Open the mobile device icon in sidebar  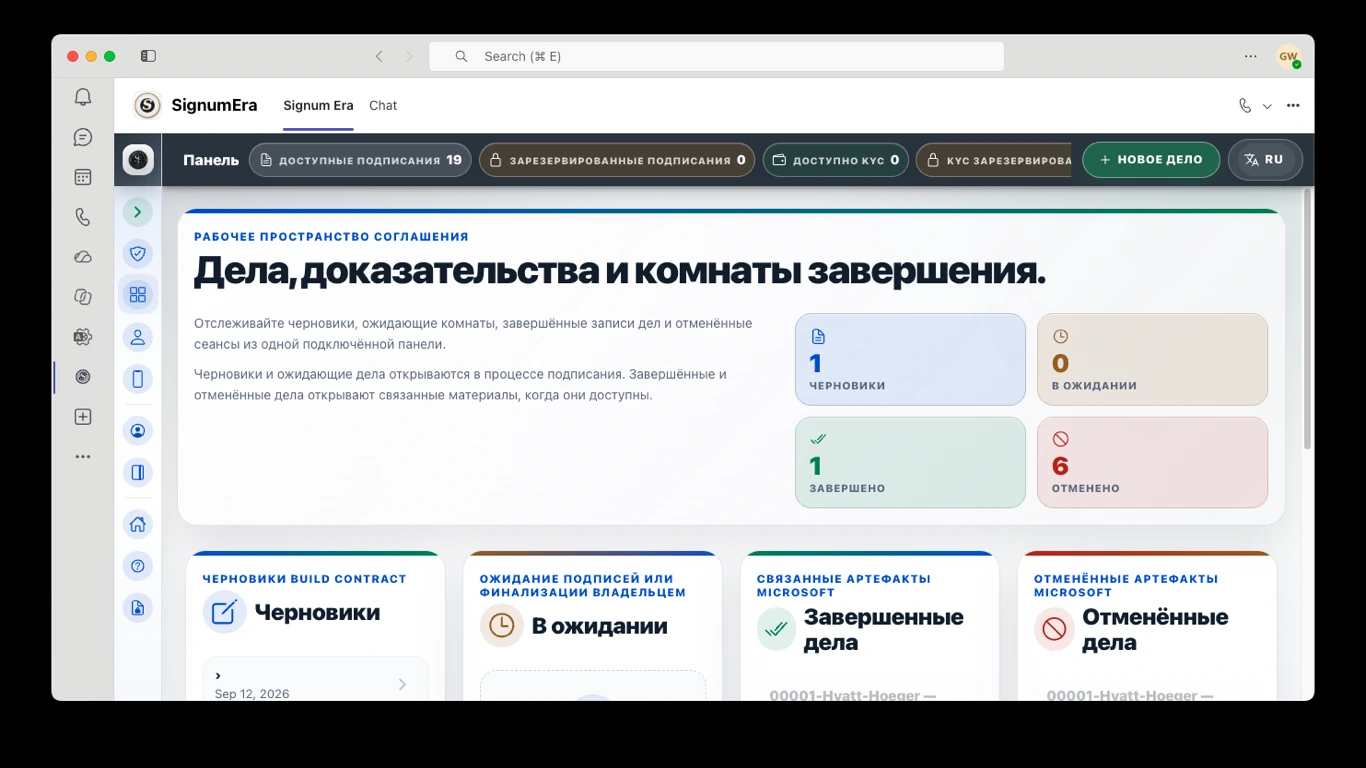click(x=138, y=379)
